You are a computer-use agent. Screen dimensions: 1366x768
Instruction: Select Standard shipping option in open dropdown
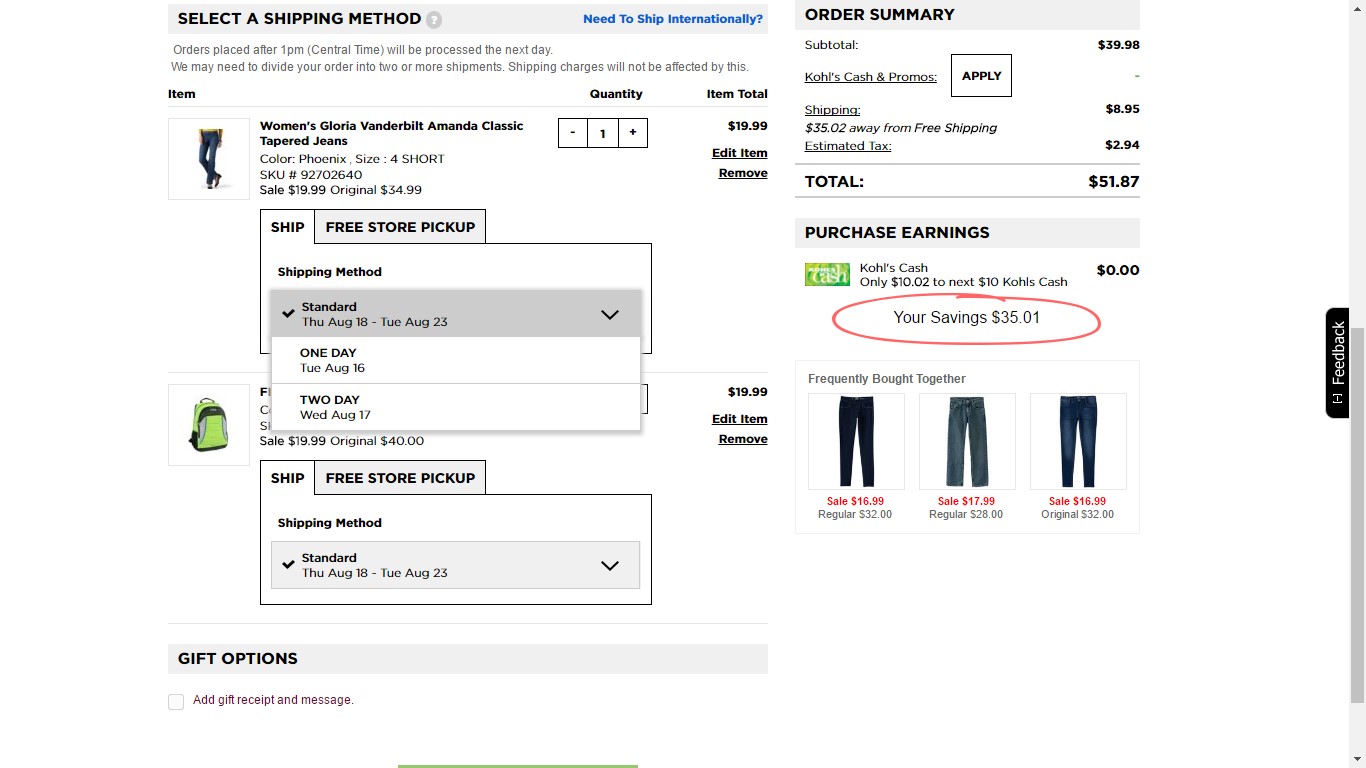coord(456,314)
